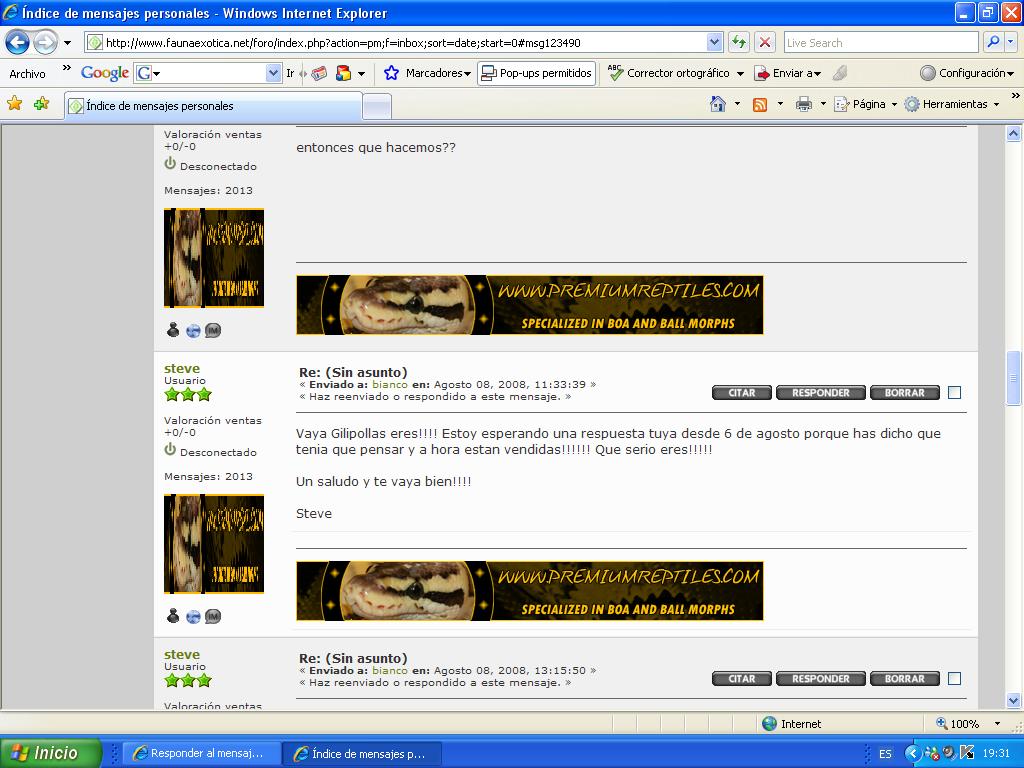This screenshot has height=768, width=1024.
Task: Click the page zoom level 100% control
Action: [x=966, y=723]
